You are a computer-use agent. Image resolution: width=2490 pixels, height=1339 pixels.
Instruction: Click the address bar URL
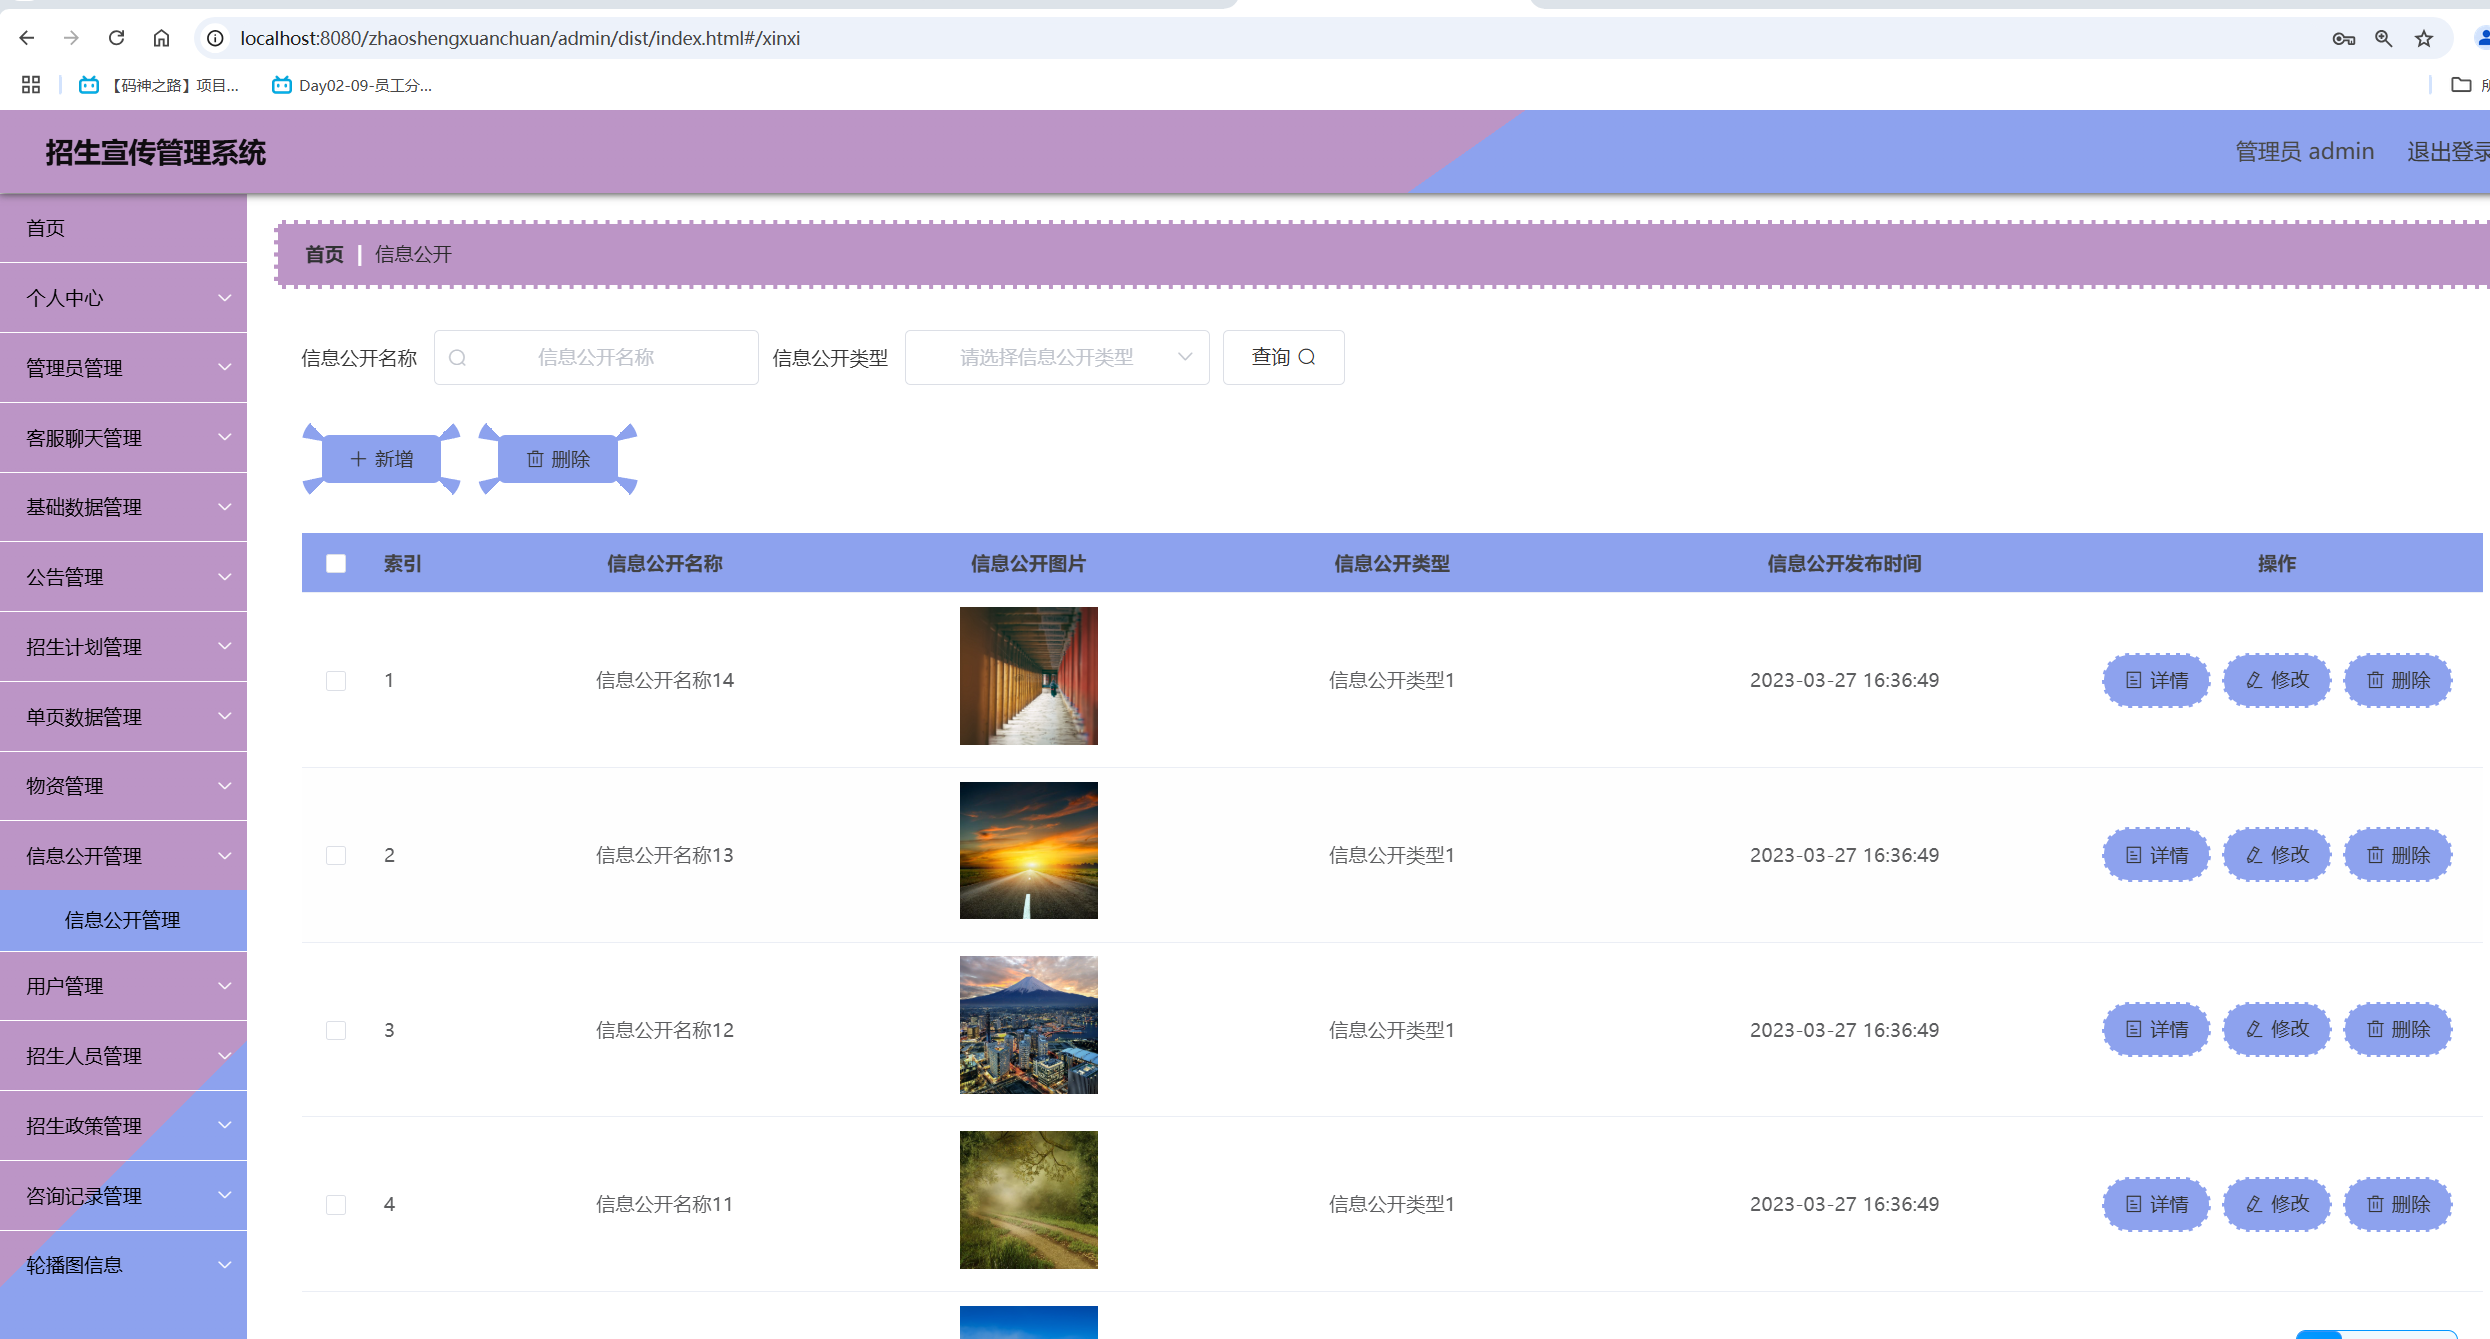[x=520, y=38]
